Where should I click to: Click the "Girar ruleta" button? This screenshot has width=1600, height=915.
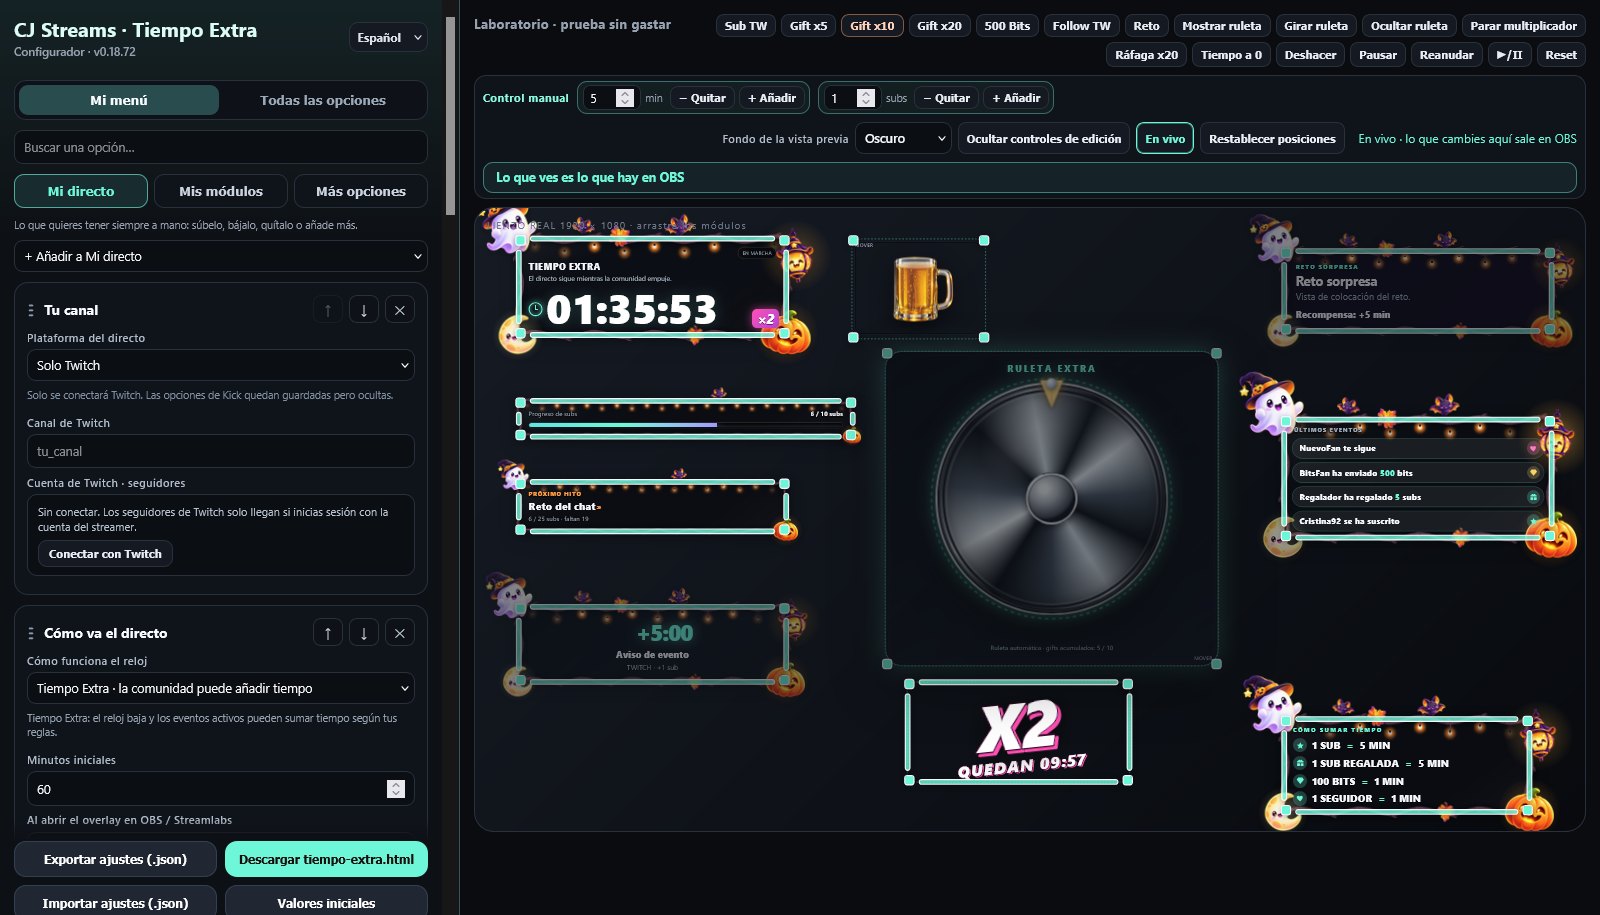(1316, 26)
